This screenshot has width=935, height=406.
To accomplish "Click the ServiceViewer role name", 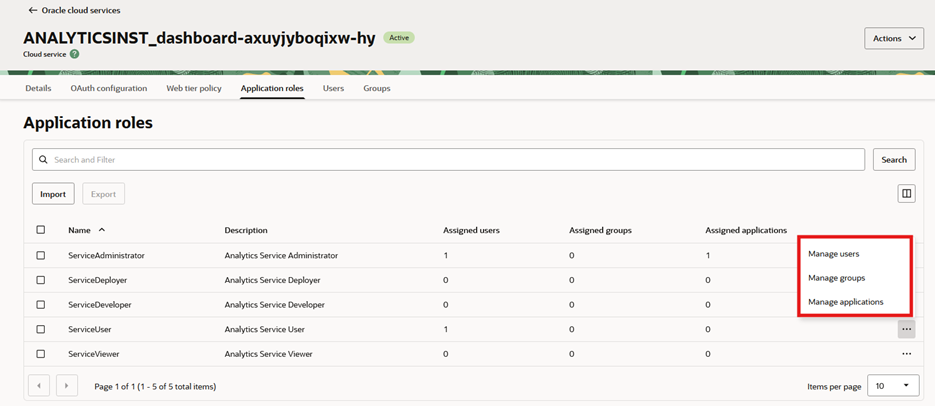I will [x=94, y=354].
